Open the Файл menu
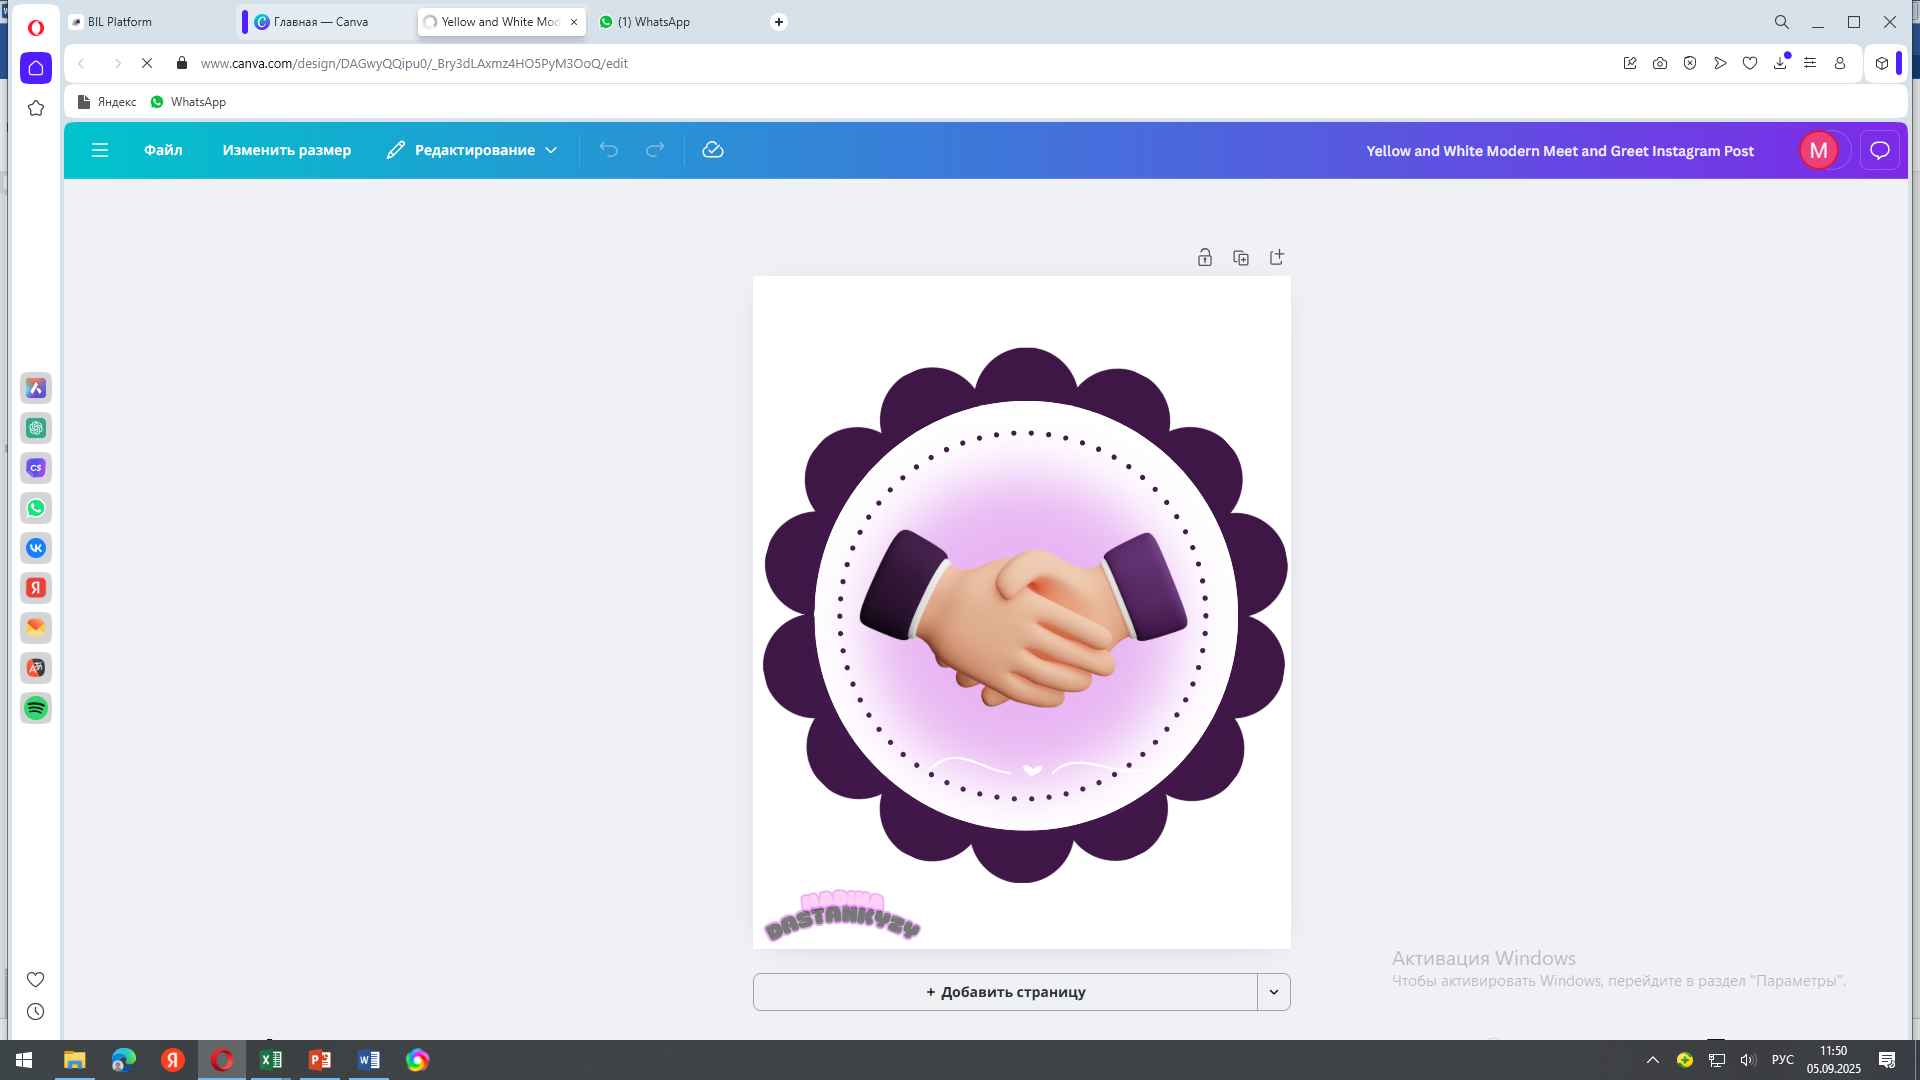 pyautogui.click(x=163, y=150)
